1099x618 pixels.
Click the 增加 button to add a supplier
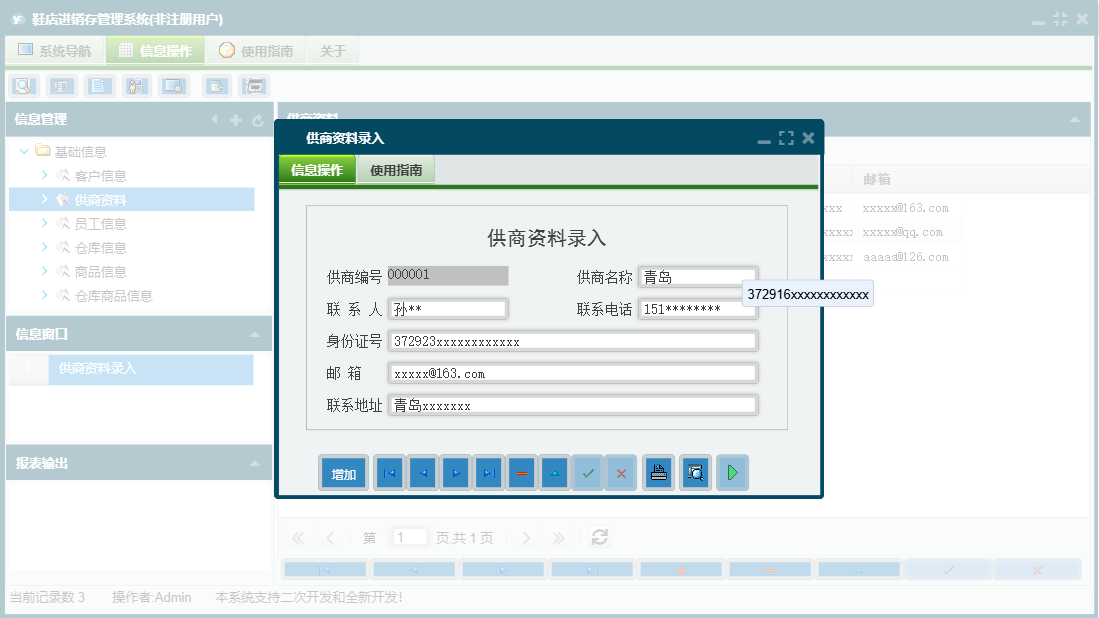click(343, 472)
